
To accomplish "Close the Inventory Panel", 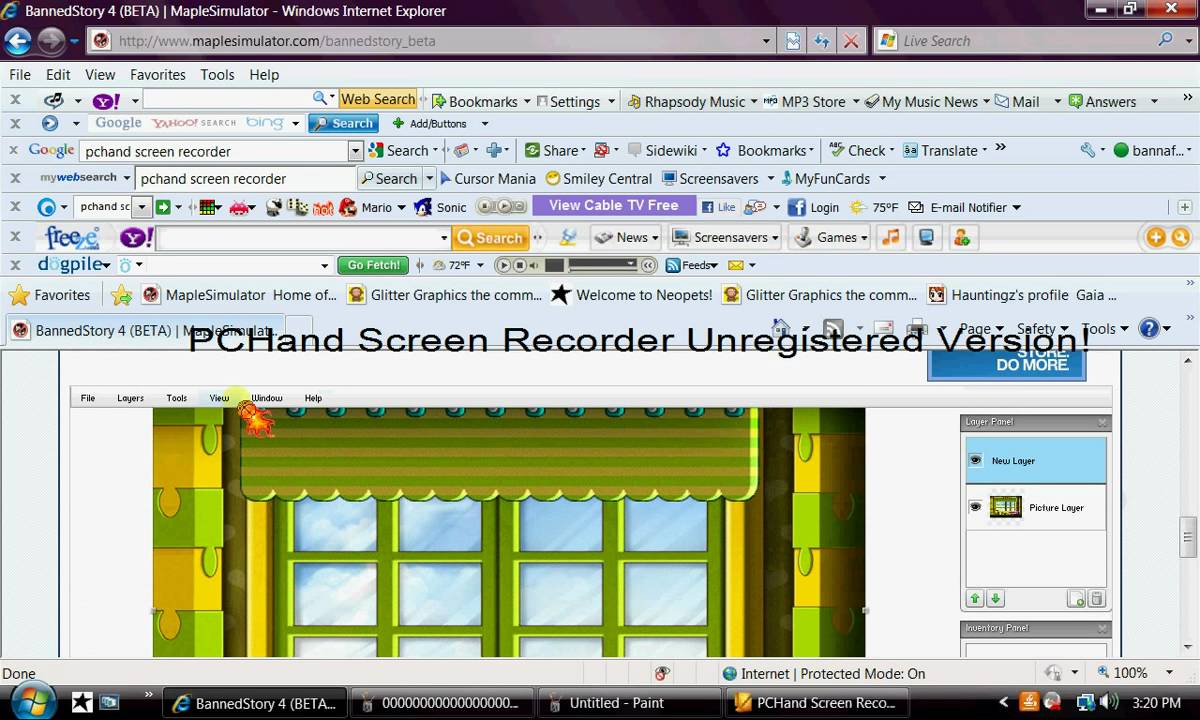I will (x=1102, y=628).
